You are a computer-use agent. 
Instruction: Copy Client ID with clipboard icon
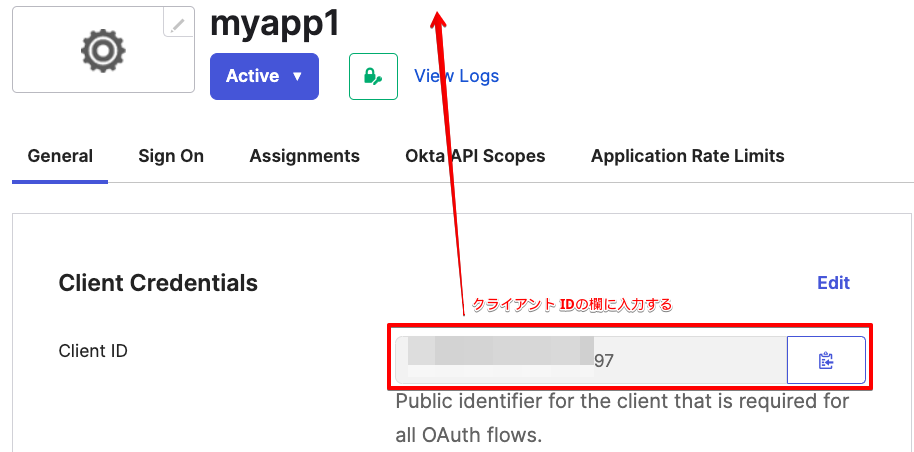tap(826, 360)
